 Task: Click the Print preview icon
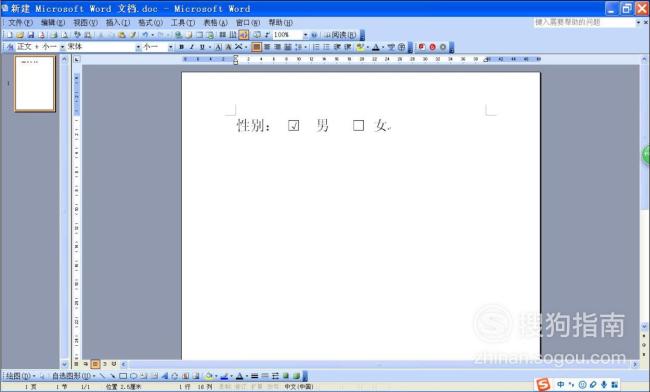point(64,35)
